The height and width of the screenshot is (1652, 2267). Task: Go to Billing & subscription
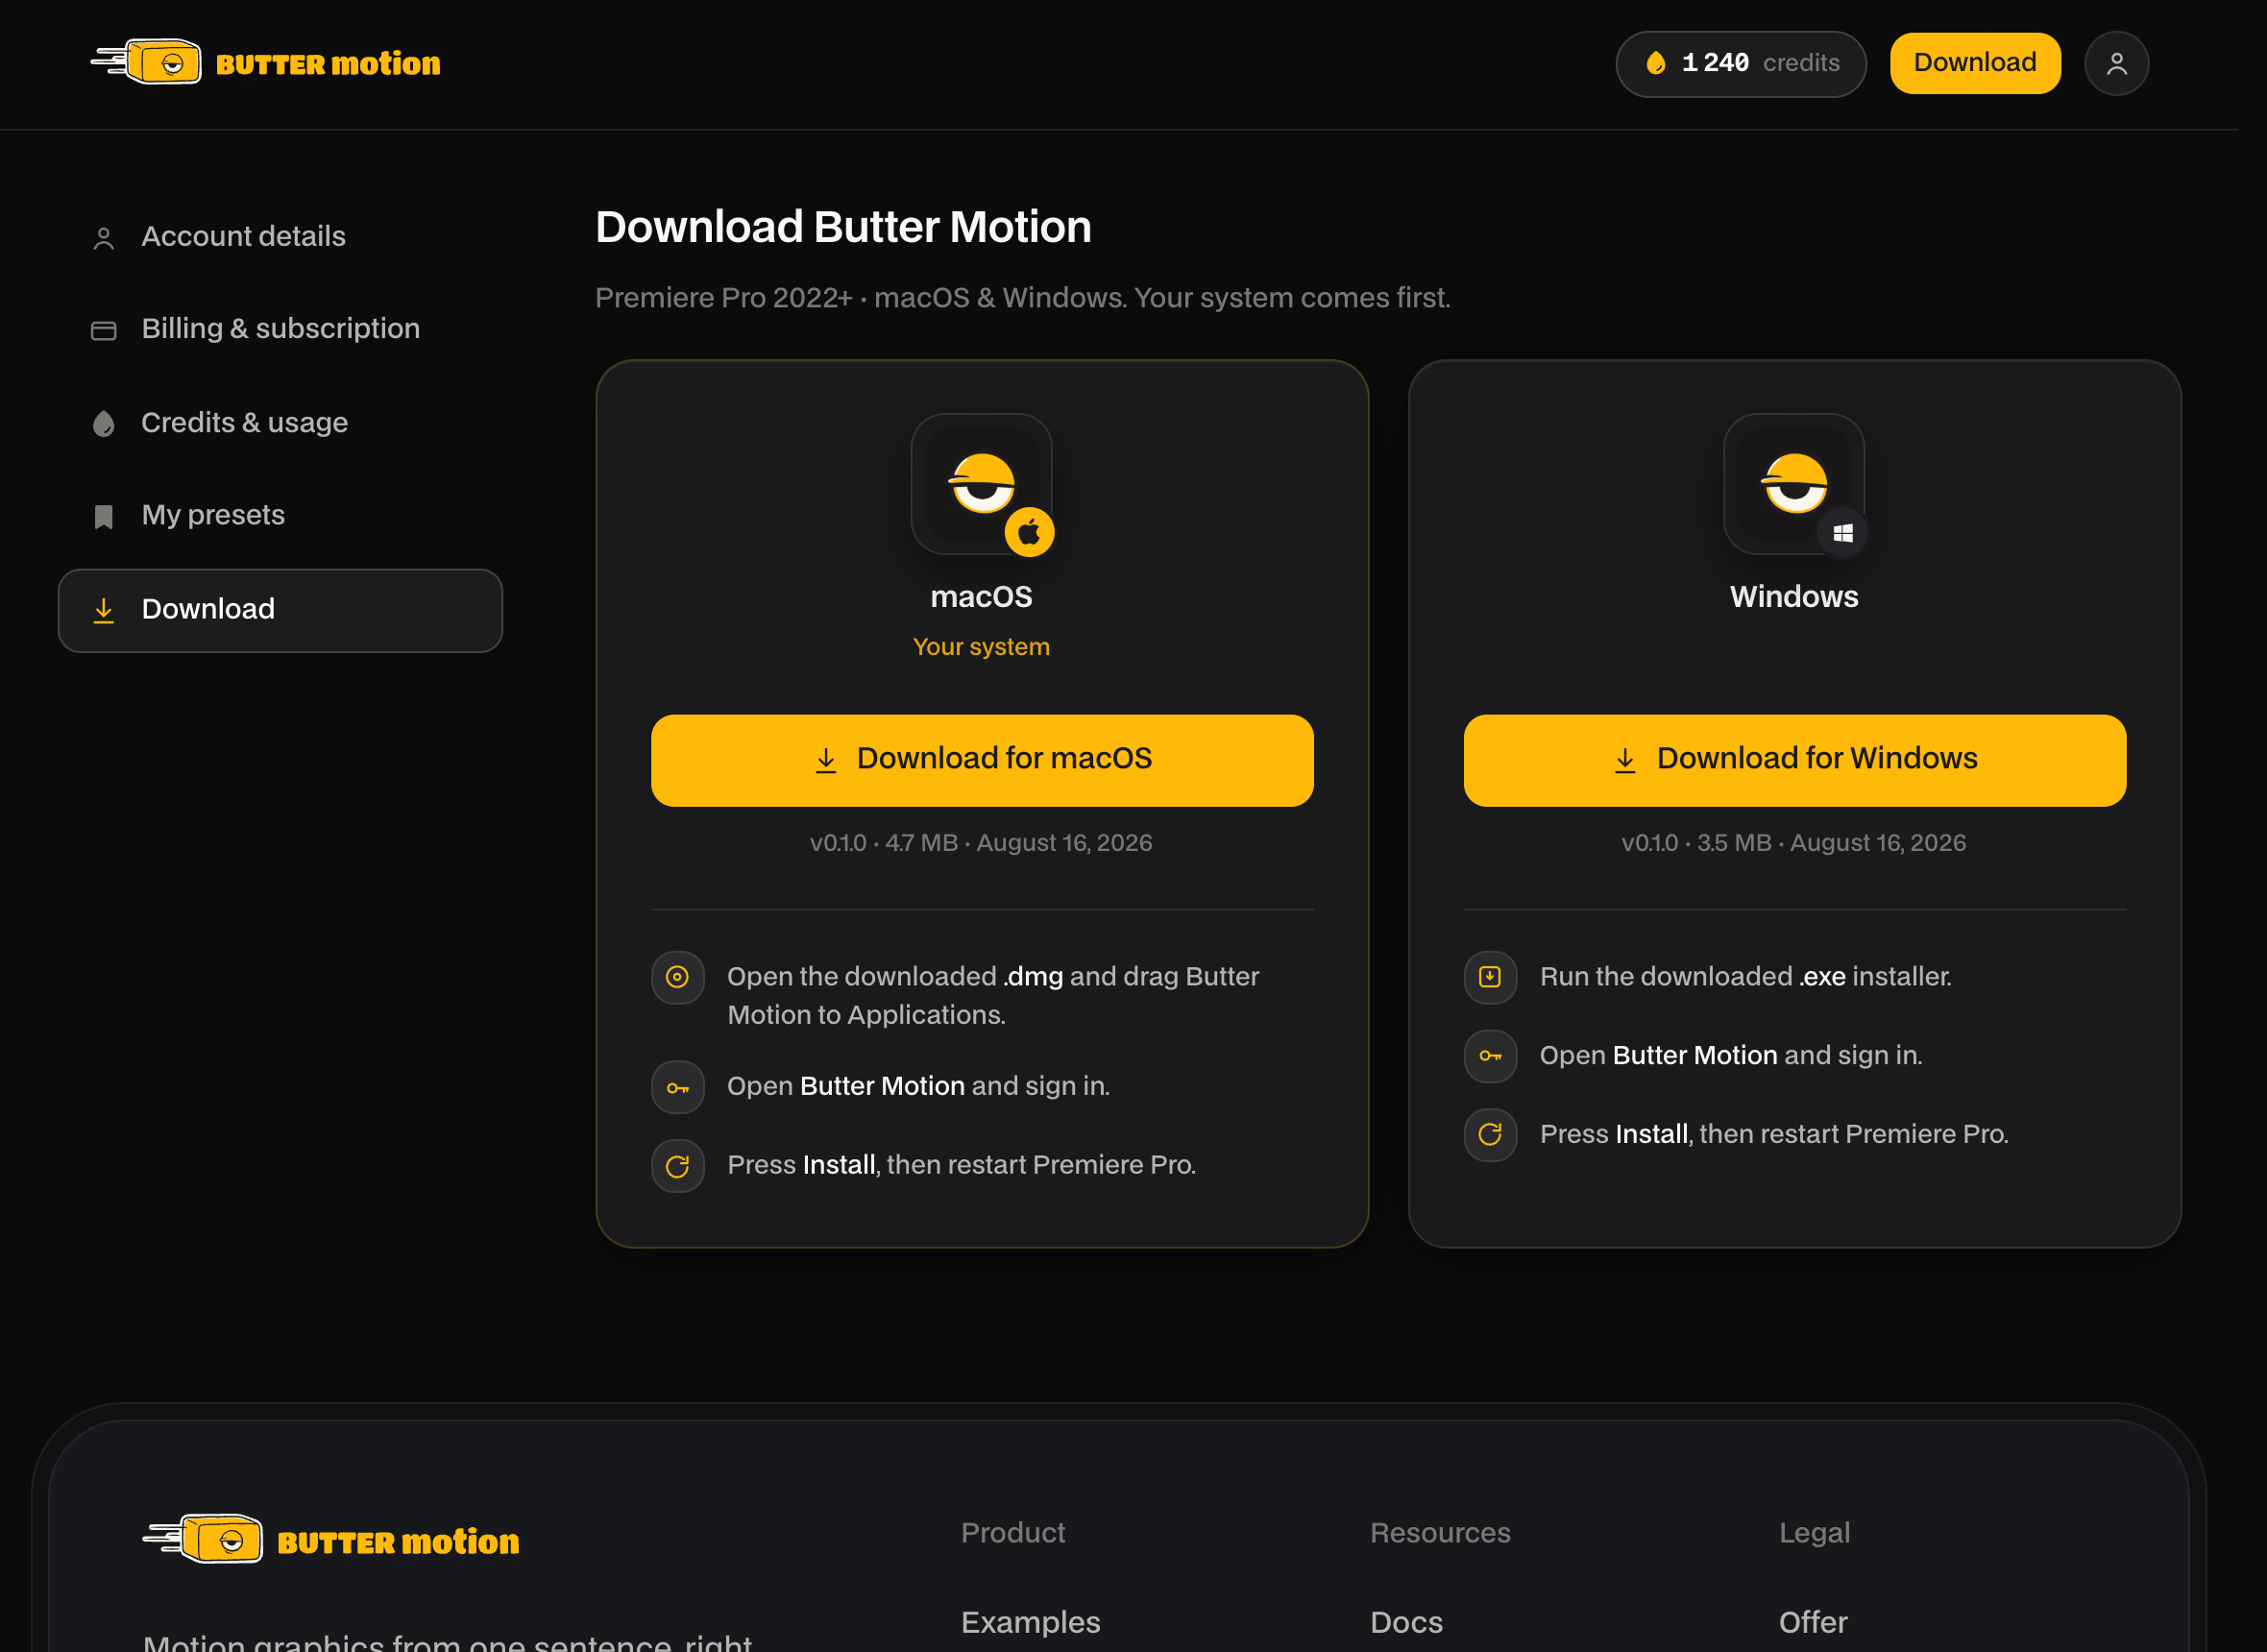[x=280, y=329]
